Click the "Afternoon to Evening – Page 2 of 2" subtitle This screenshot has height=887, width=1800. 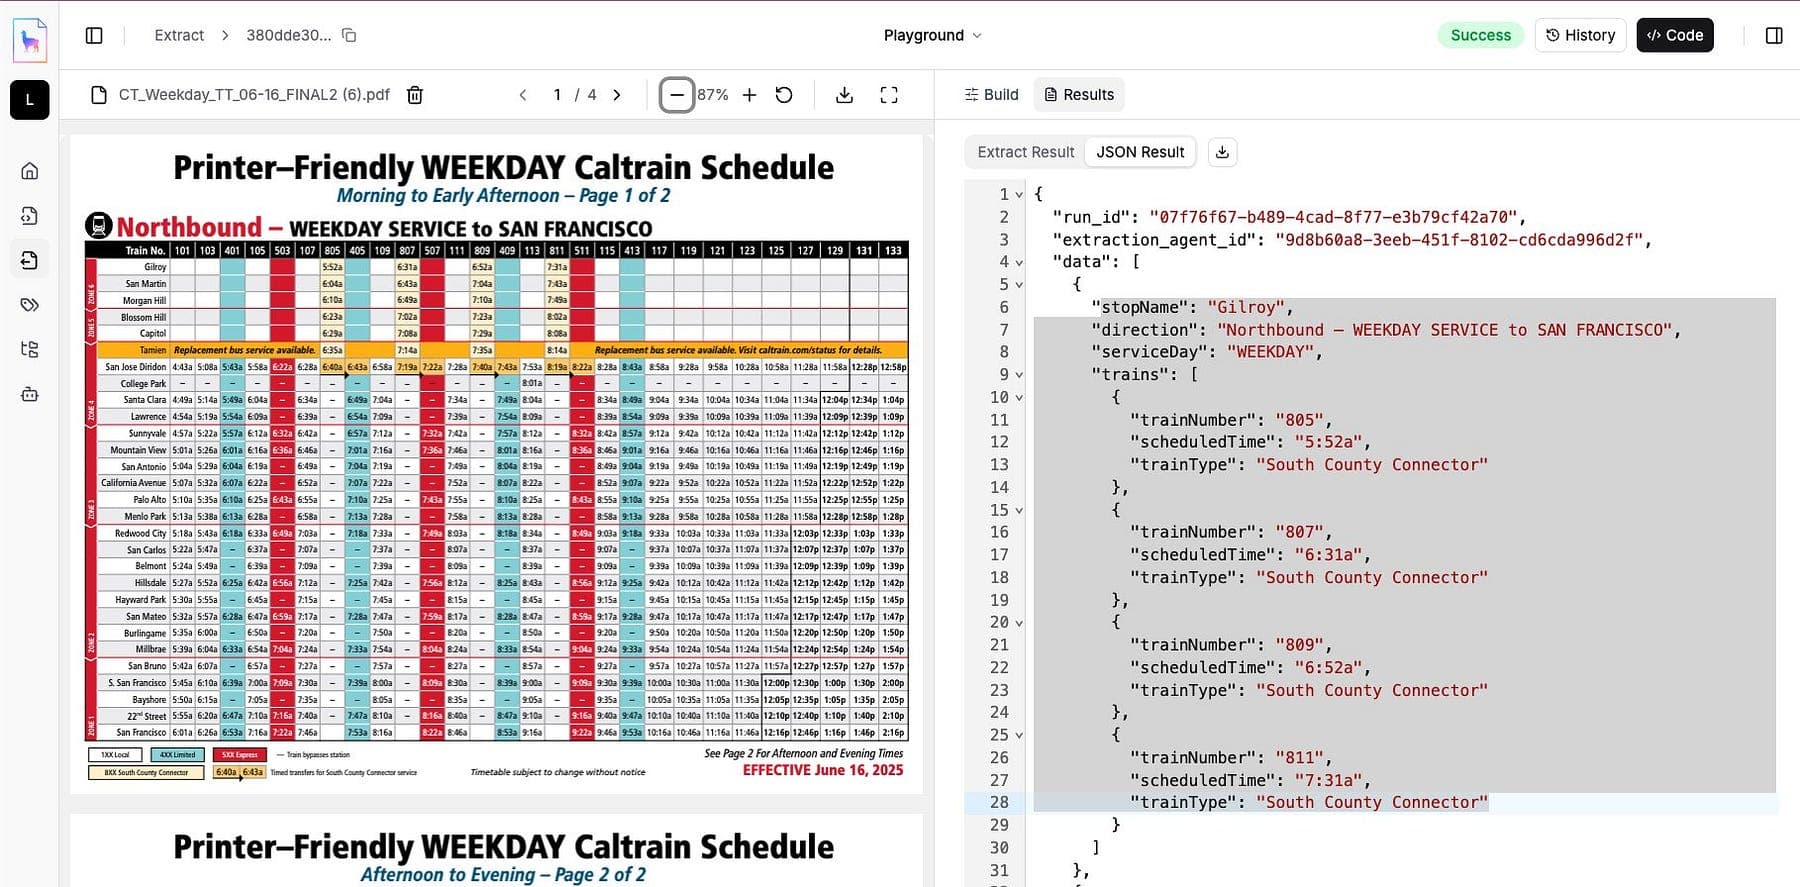coord(503,874)
